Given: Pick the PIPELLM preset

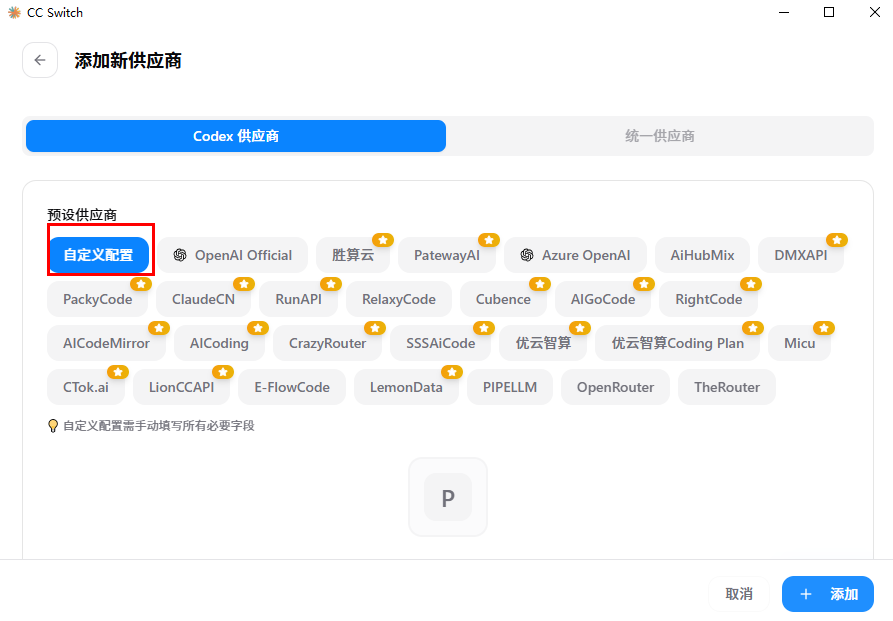Looking at the screenshot, I should [x=510, y=387].
